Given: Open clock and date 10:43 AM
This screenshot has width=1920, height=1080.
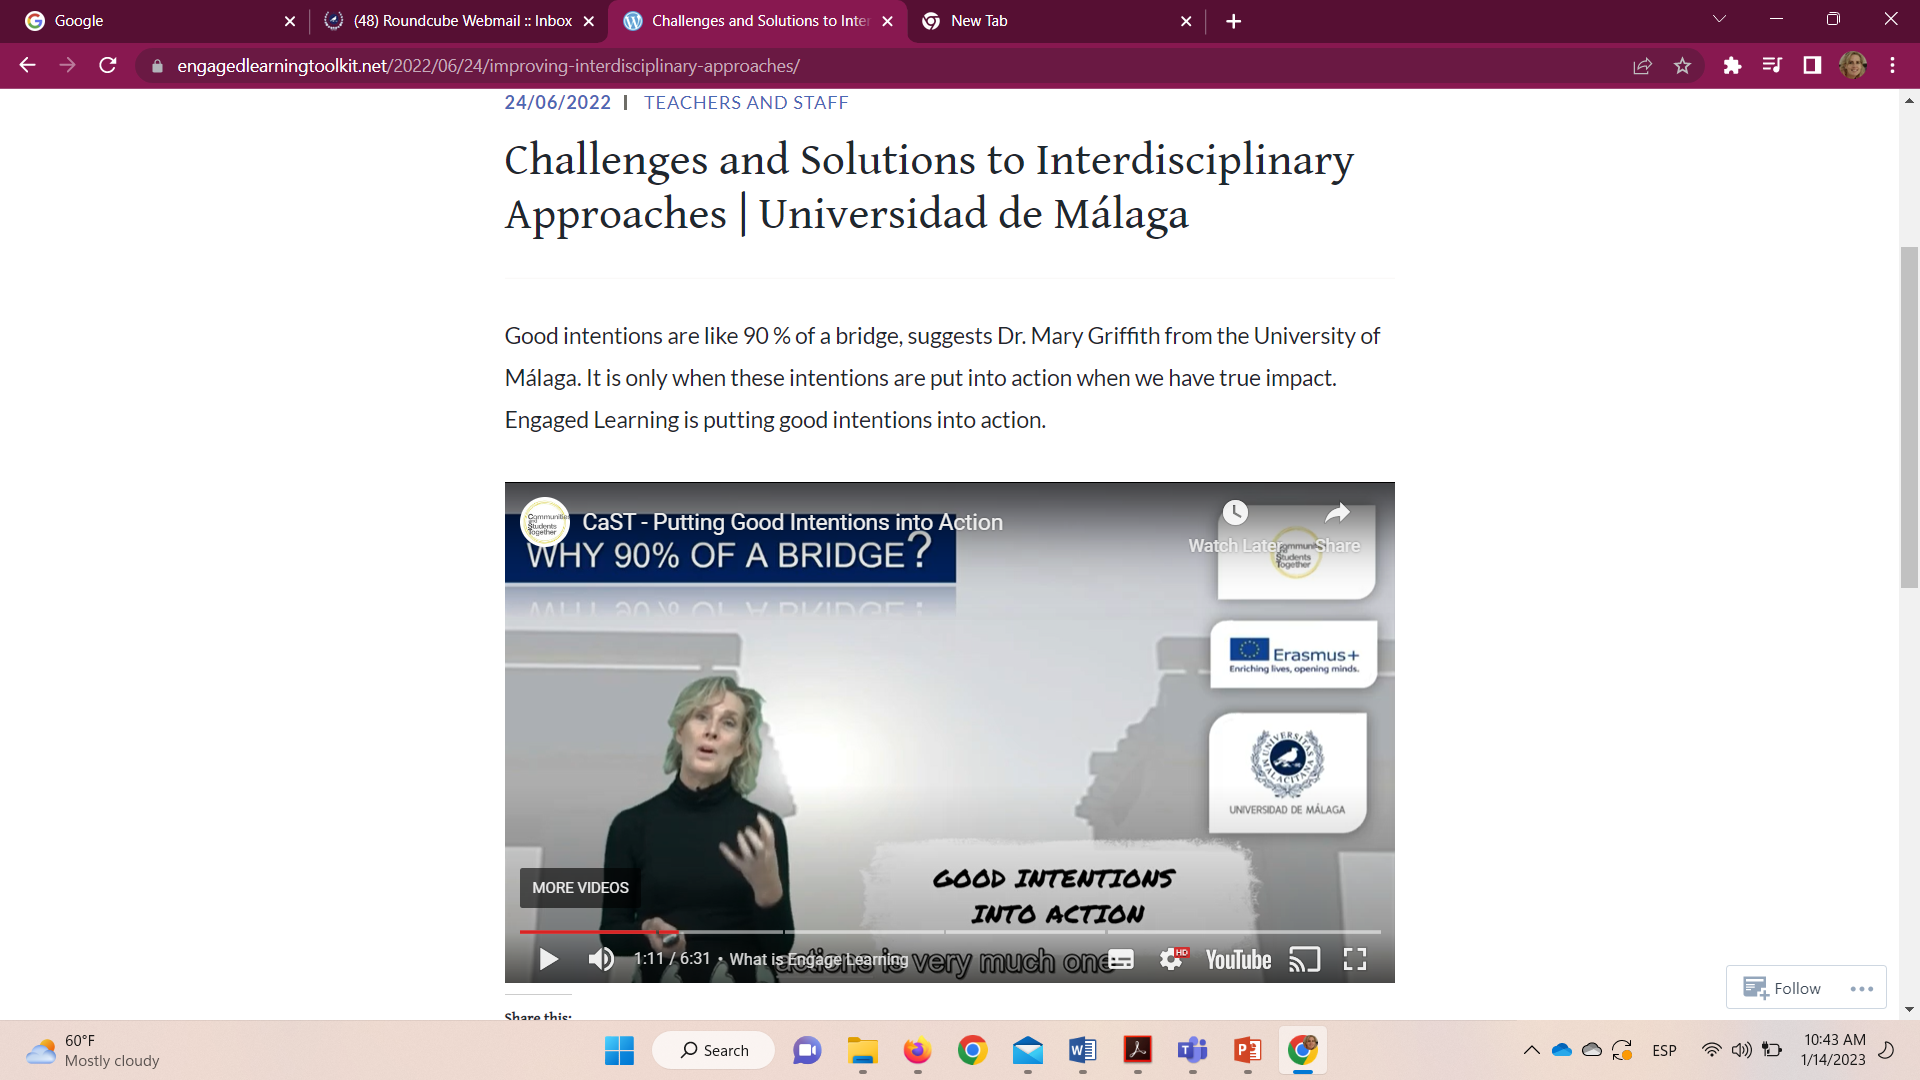Looking at the screenshot, I should pyautogui.click(x=1834, y=1050).
